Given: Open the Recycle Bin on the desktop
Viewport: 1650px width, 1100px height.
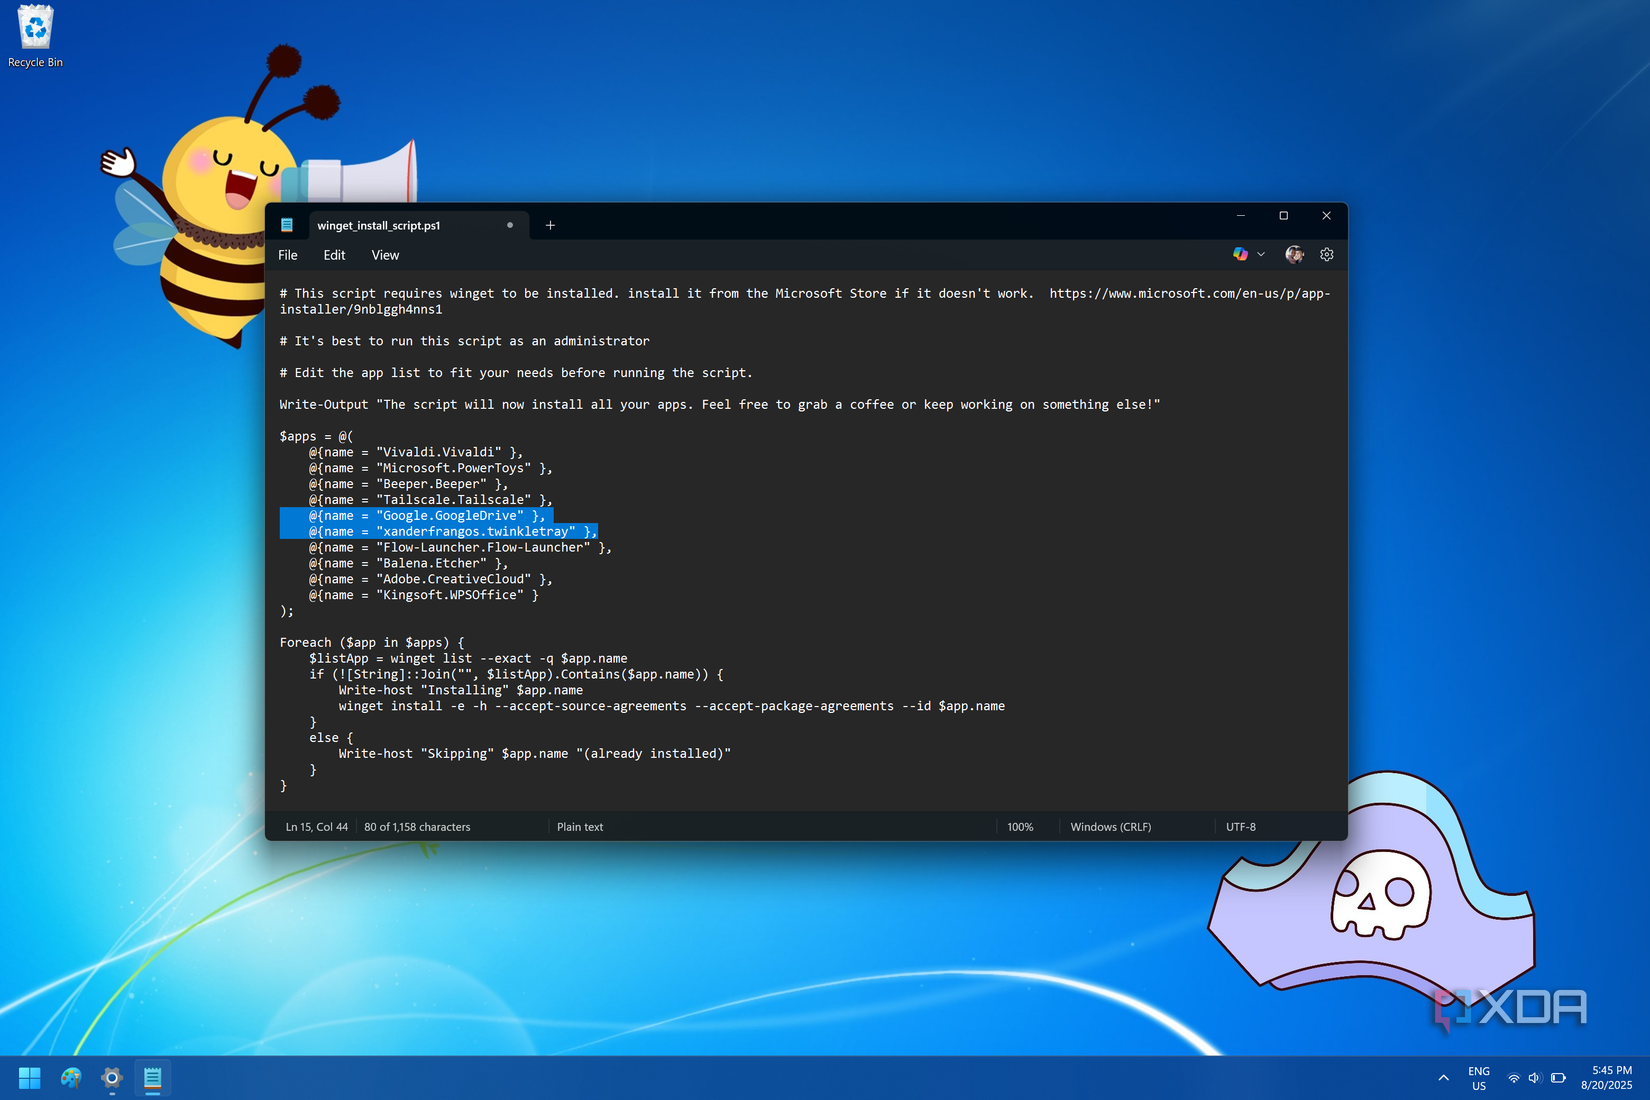Looking at the screenshot, I should 34,28.
